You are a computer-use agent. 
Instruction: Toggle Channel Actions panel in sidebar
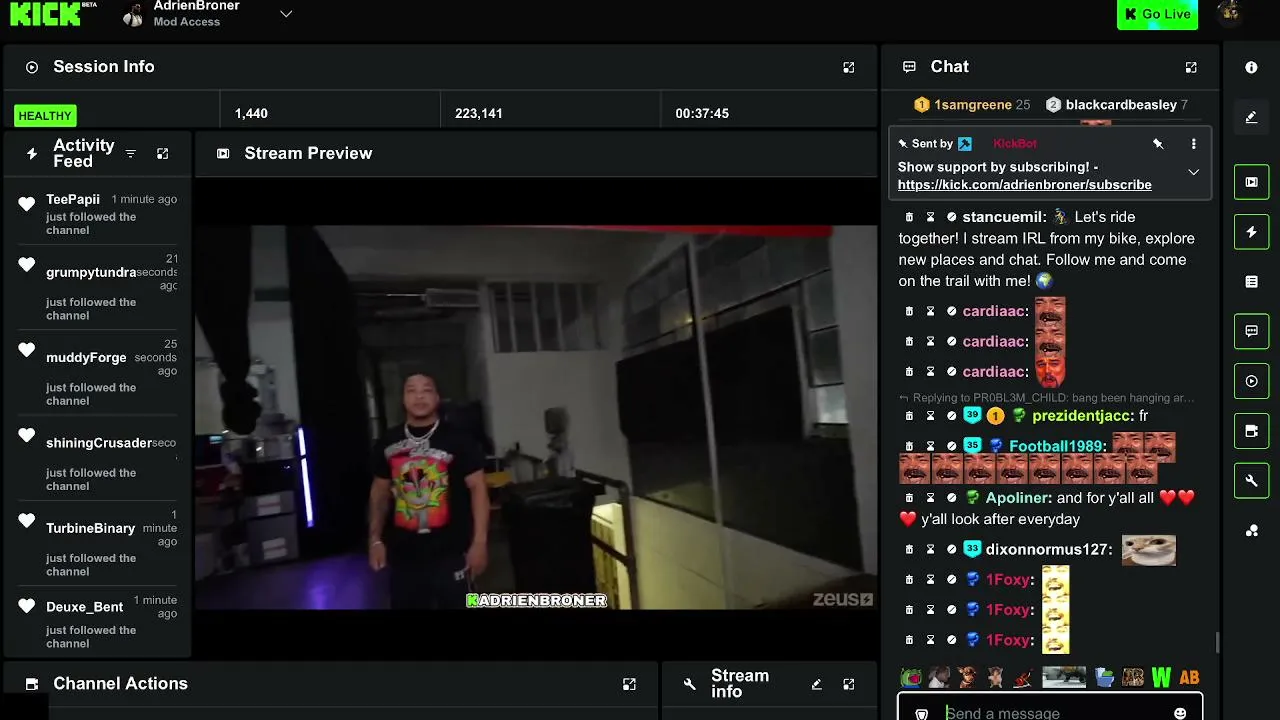(x=1251, y=431)
